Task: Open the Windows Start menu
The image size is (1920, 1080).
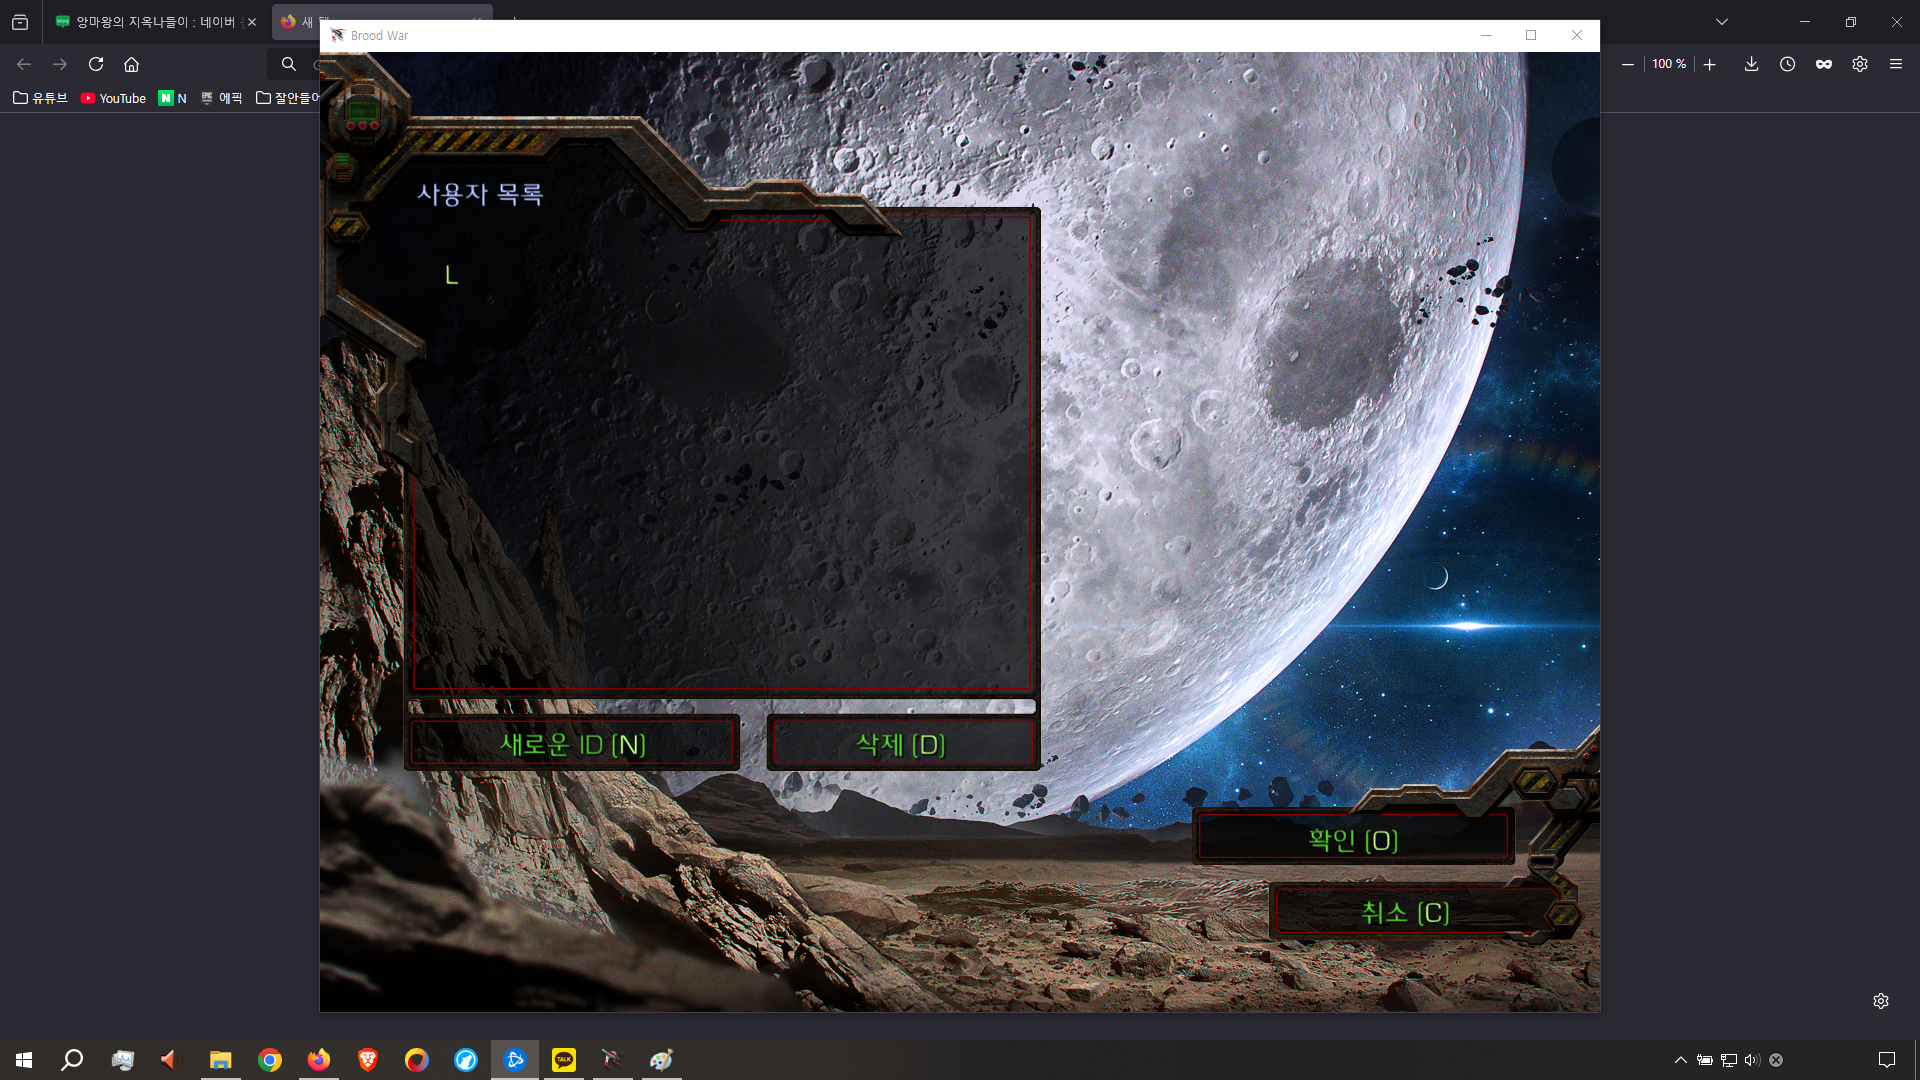Action: point(24,1060)
